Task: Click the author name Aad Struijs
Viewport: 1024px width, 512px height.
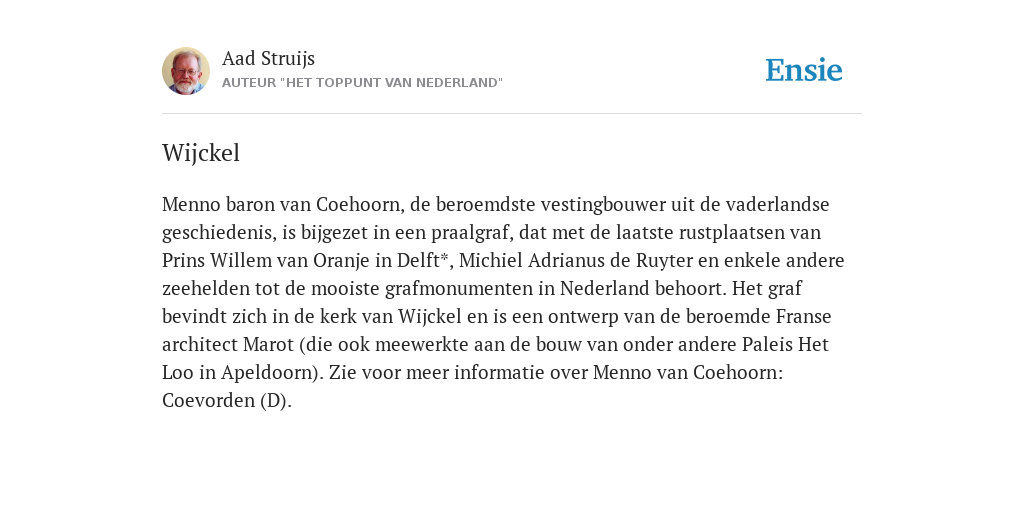Action: pos(268,59)
